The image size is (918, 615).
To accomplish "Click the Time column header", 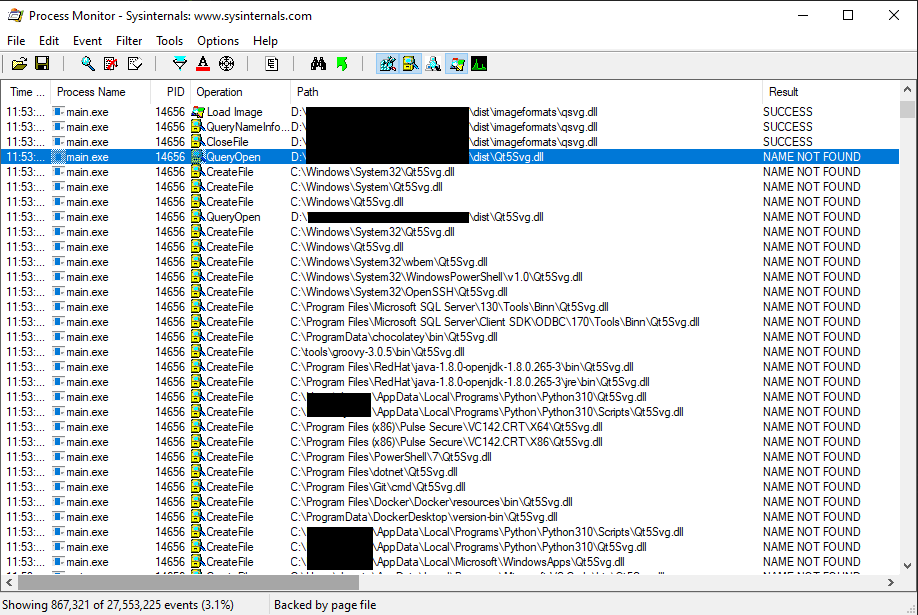I will coord(26,92).
